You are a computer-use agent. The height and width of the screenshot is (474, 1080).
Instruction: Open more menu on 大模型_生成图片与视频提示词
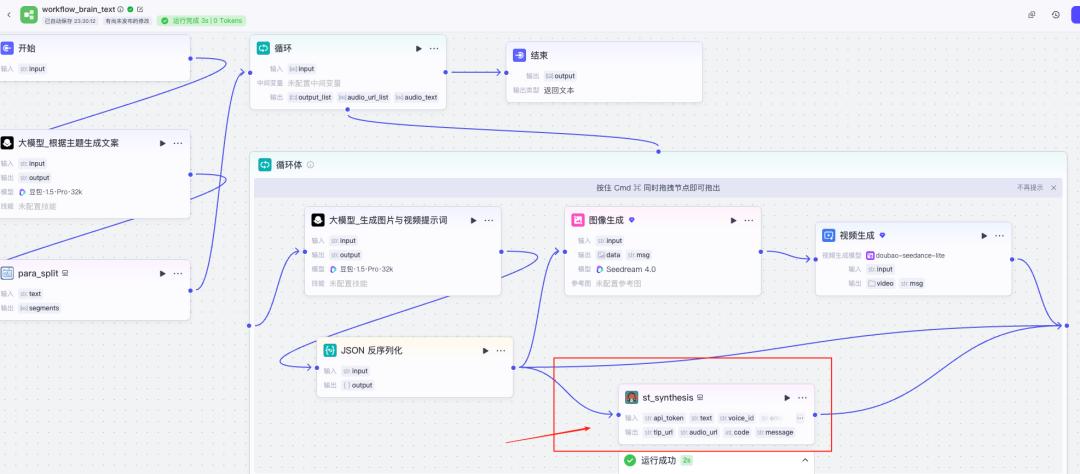click(488, 220)
